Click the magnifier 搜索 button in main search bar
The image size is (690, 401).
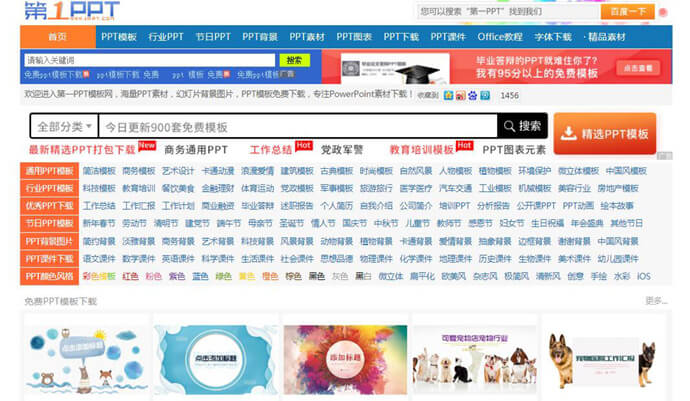point(521,127)
